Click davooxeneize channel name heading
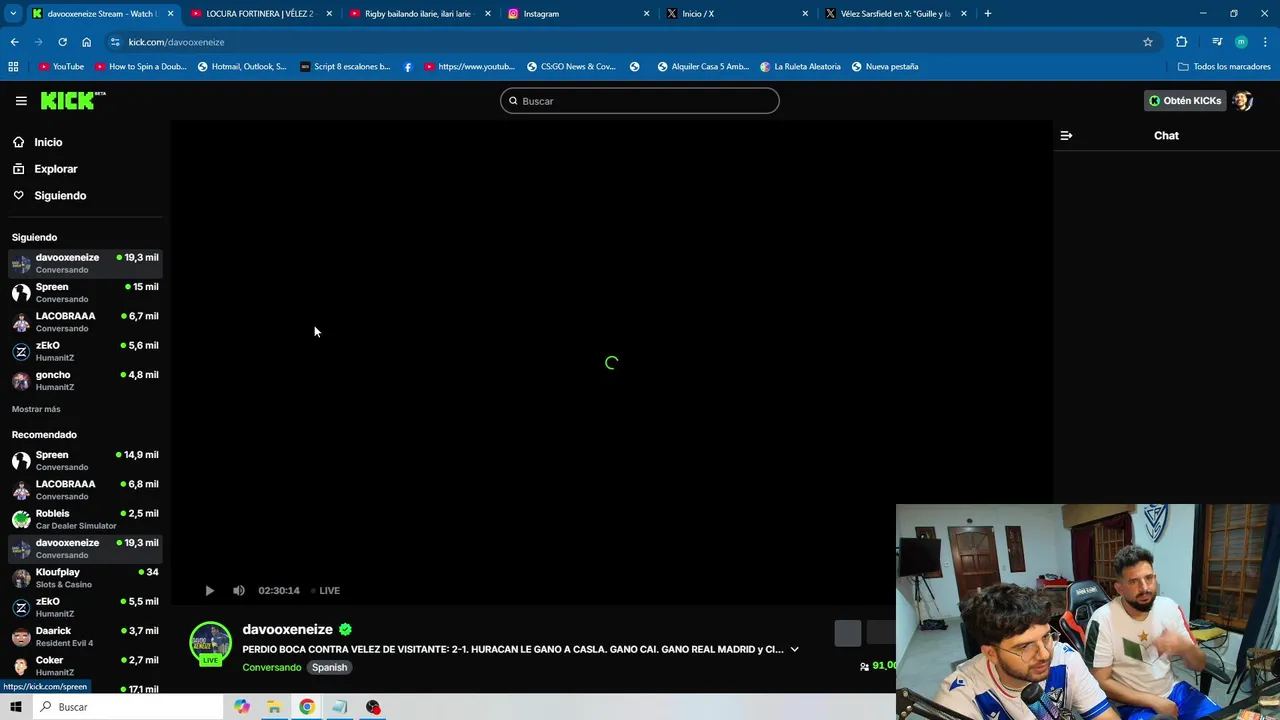The image size is (1280, 720). 287,629
